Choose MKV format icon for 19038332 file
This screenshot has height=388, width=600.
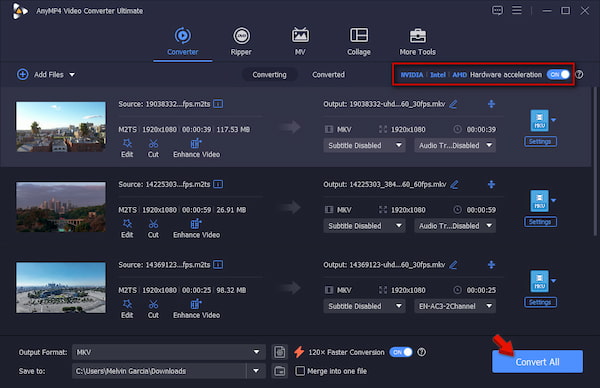click(539, 120)
